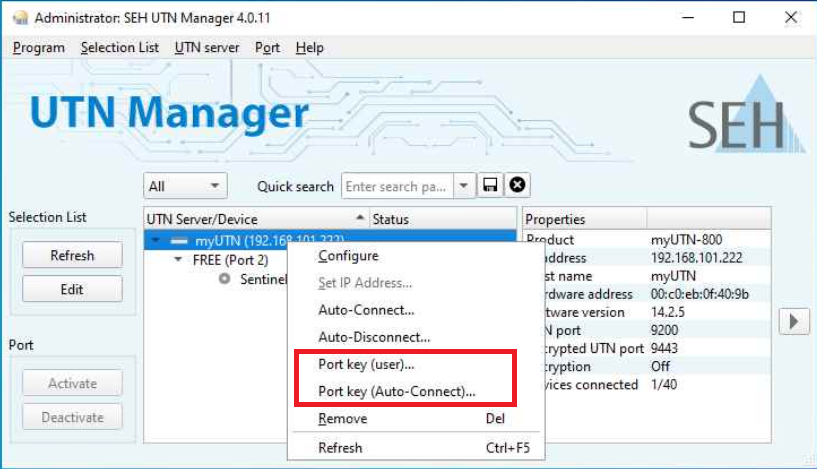This screenshot has width=817, height=469.
Task: Click the IP address value 192.168.101.222
Action: (x=697, y=258)
